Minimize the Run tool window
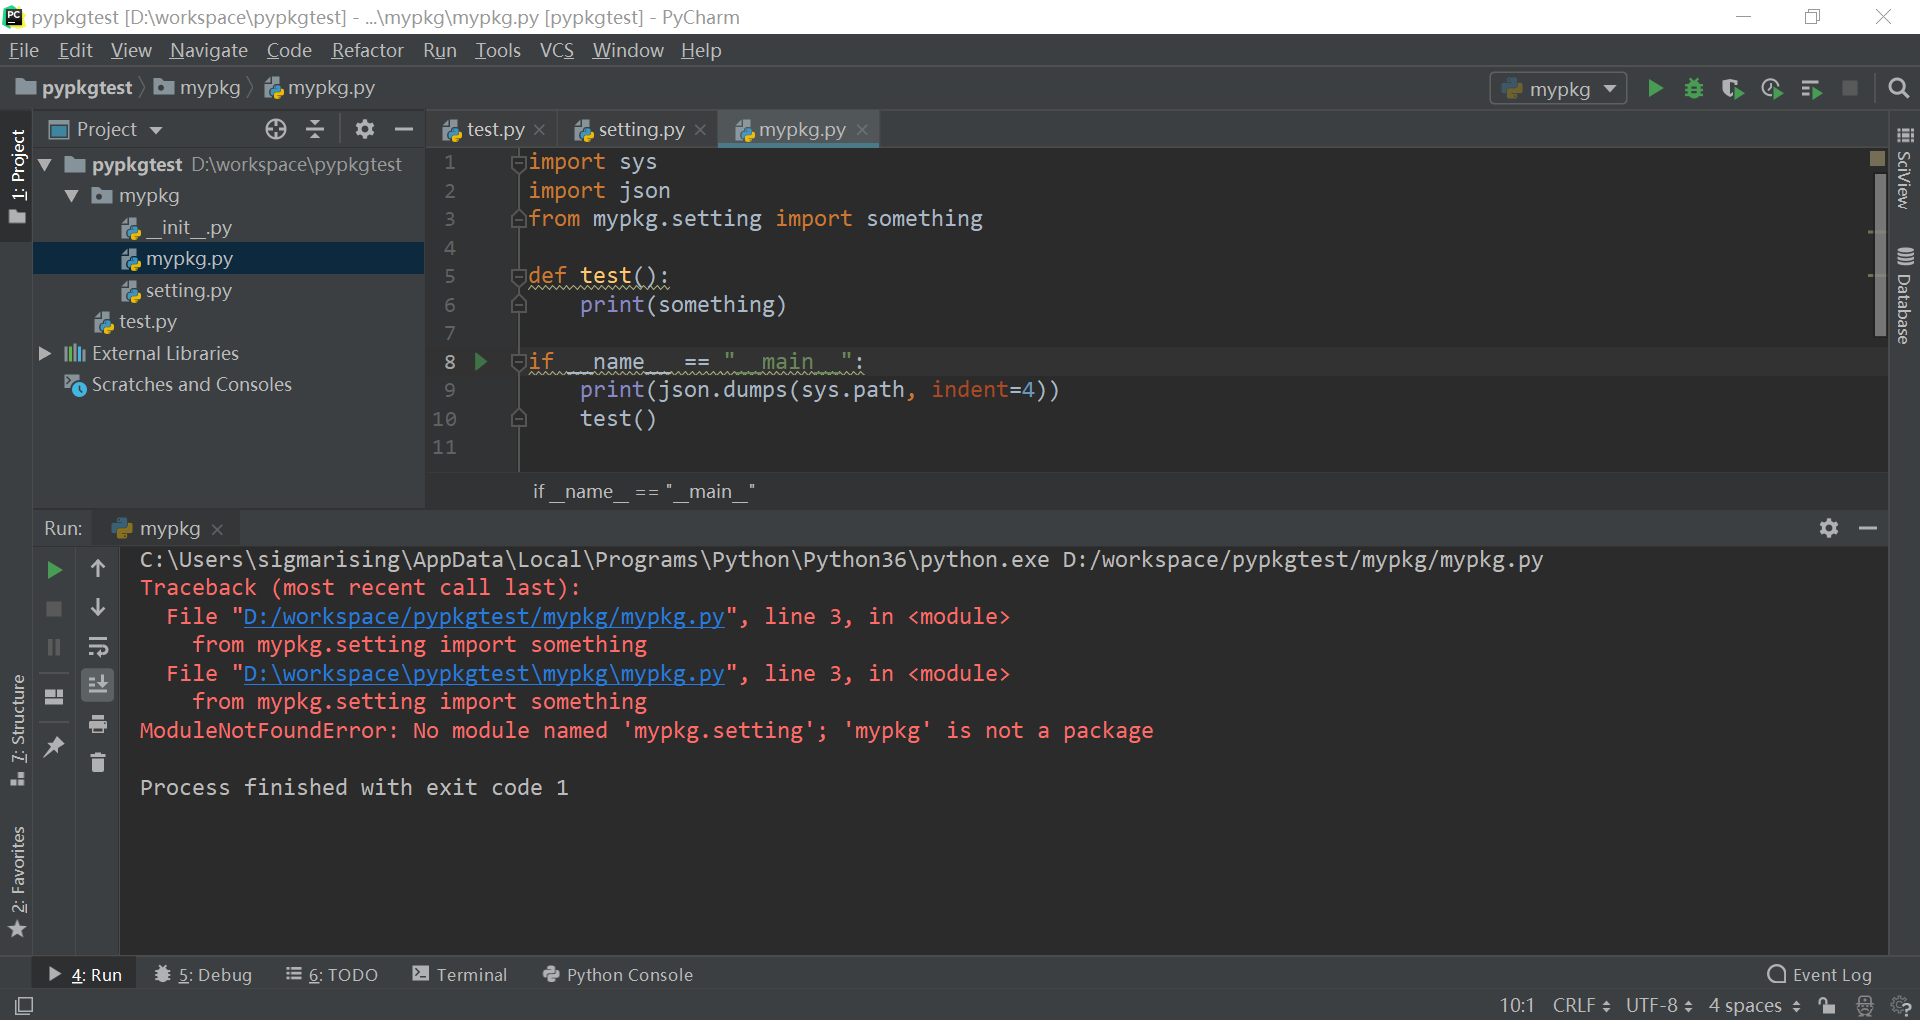Viewport: 1920px width, 1020px height. tap(1868, 528)
